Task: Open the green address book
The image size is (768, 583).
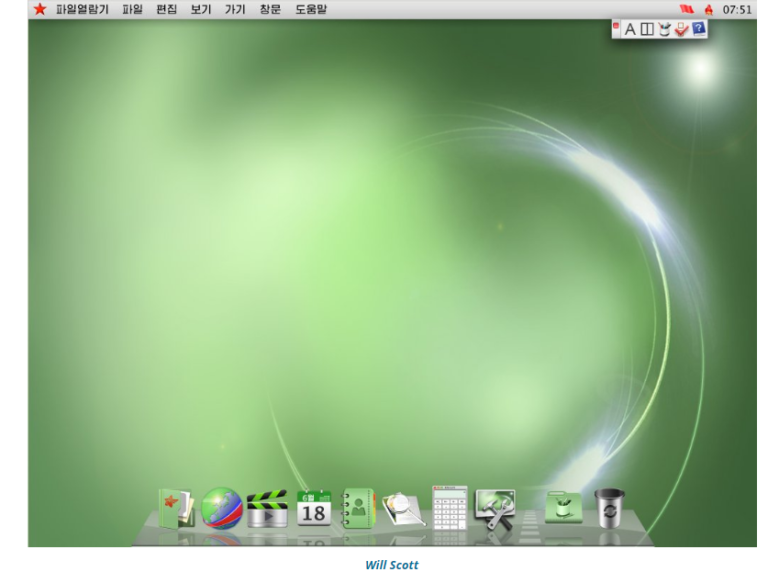Action: coord(358,507)
